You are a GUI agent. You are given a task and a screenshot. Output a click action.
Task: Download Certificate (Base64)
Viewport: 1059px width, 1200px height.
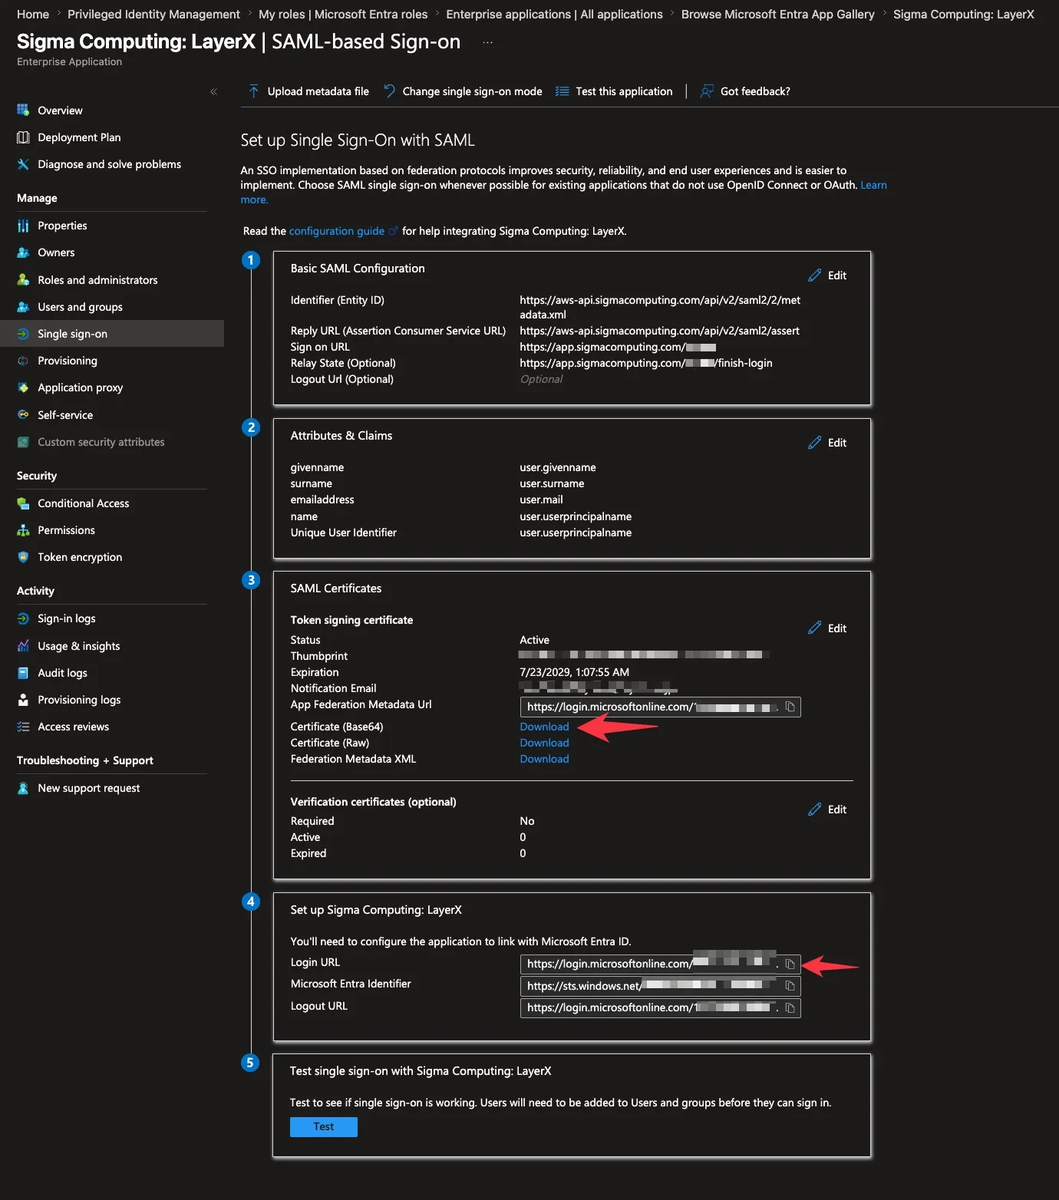(x=544, y=727)
